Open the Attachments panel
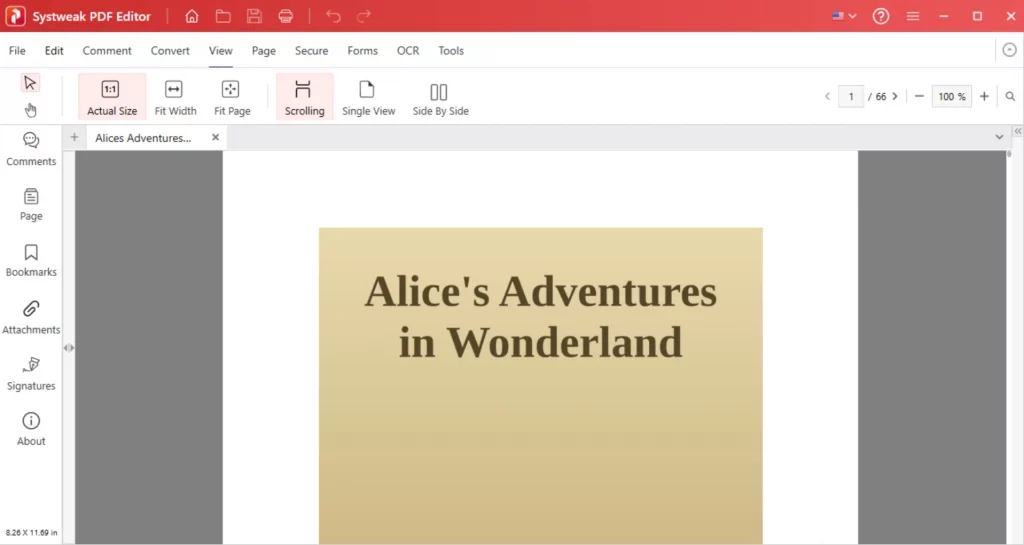Screen dimensions: 1024x545 [x=31, y=317]
